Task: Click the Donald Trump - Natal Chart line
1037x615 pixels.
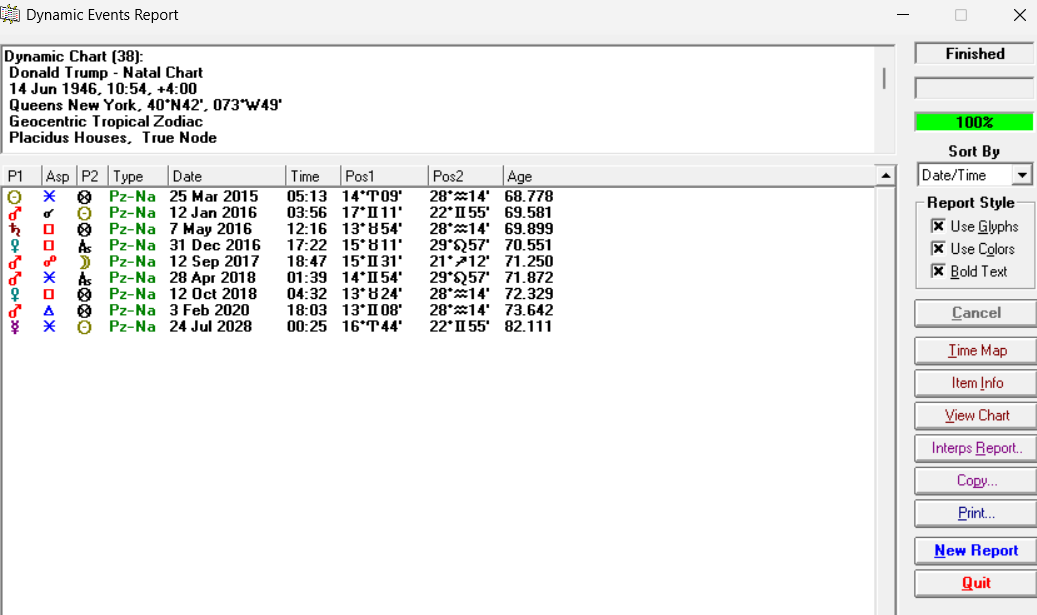Action: [x=106, y=73]
